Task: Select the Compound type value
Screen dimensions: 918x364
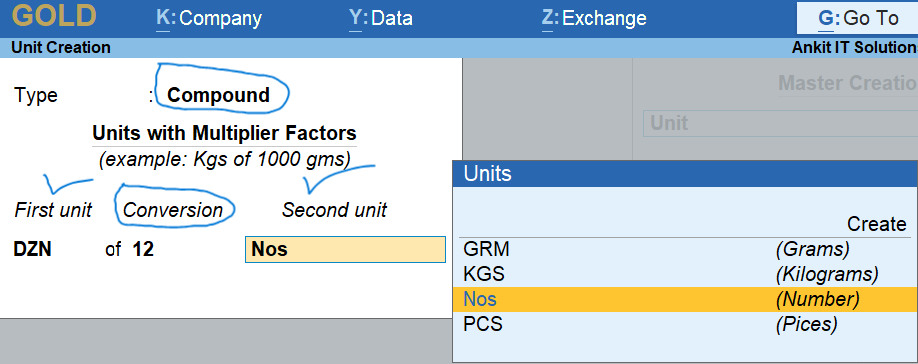Action: [x=218, y=95]
